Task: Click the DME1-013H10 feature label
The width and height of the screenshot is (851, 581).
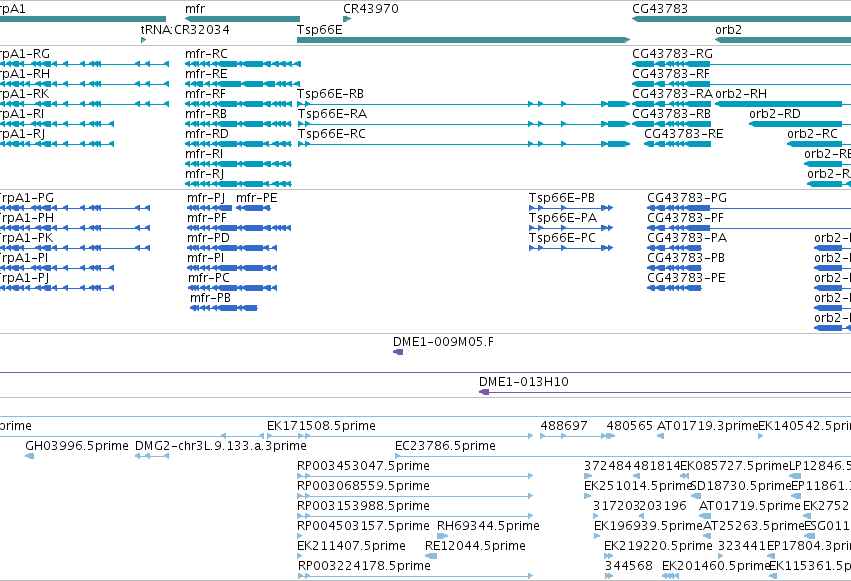Action: click(524, 382)
